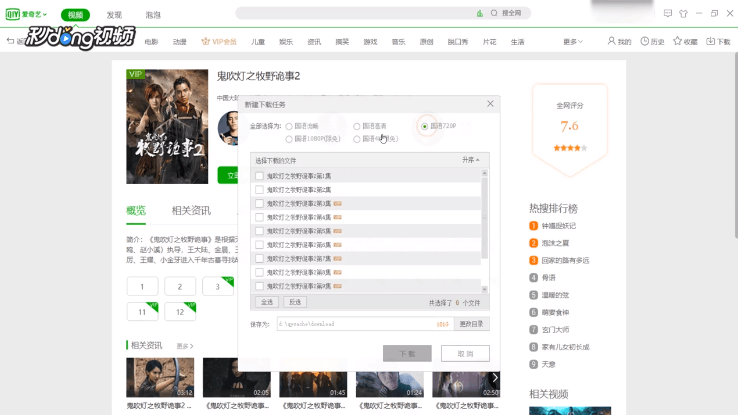Screen dimensions: 738x415
Task: Click the green hot-search icon in search bar
Action: (480, 13)
